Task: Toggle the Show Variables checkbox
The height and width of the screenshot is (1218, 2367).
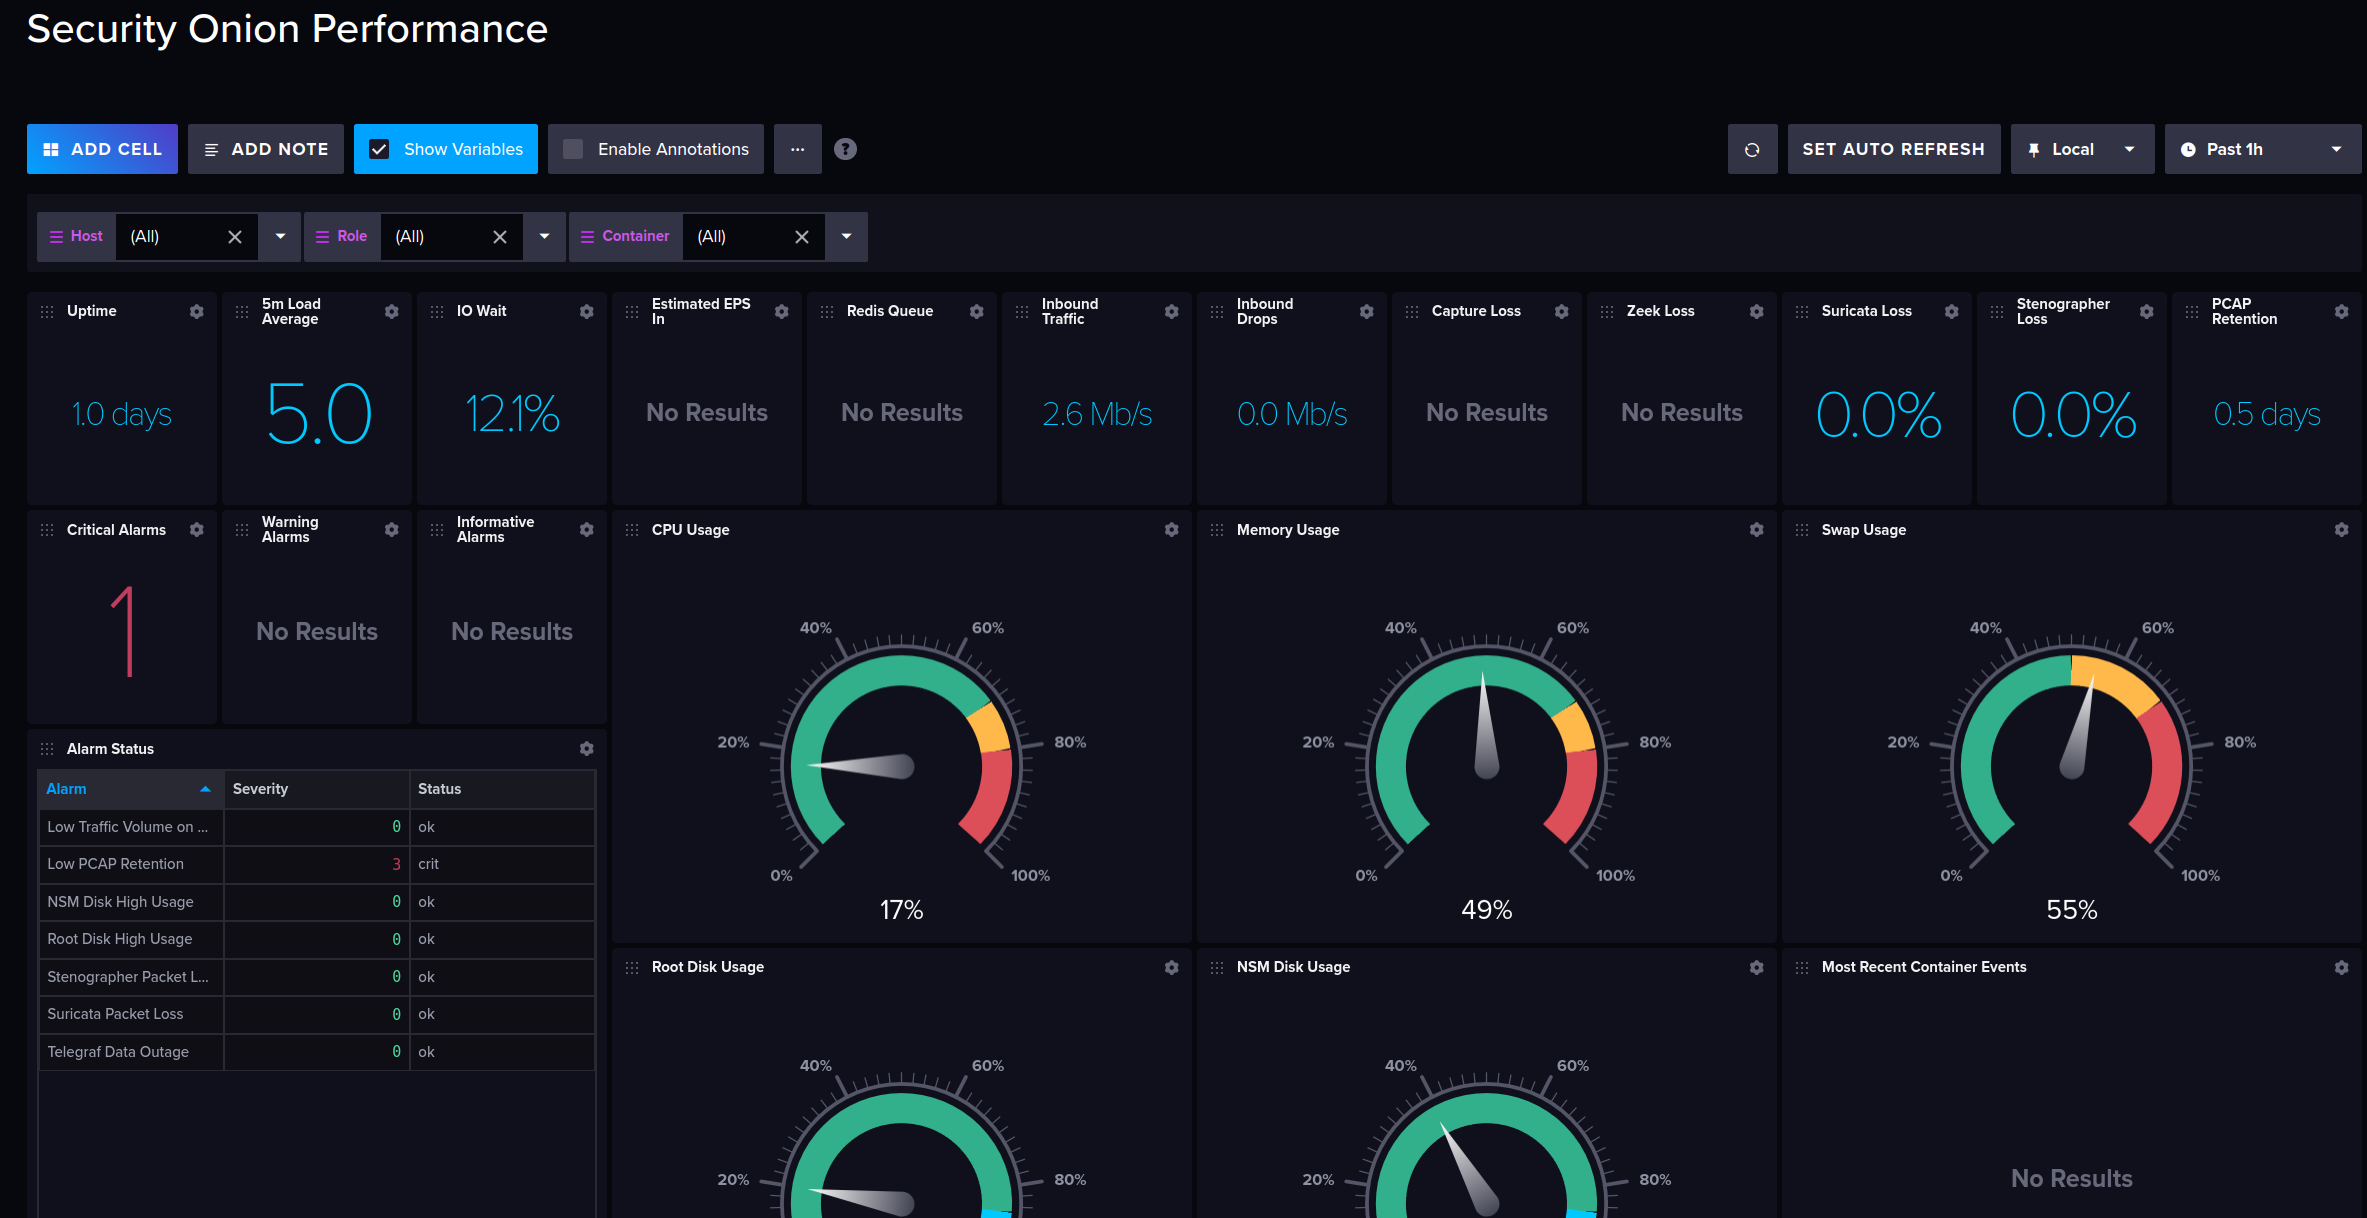Action: [x=380, y=149]
